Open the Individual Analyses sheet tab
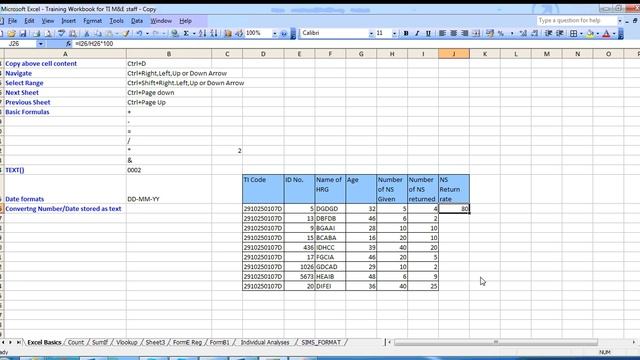The width and height of the screenshot is (640, 360). point(265,342)
